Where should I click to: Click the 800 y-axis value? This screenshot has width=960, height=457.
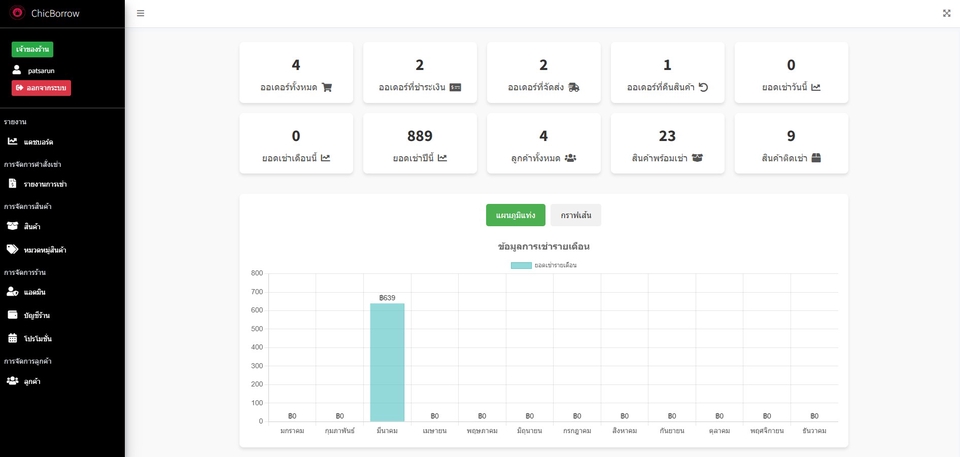coord(257,273)
